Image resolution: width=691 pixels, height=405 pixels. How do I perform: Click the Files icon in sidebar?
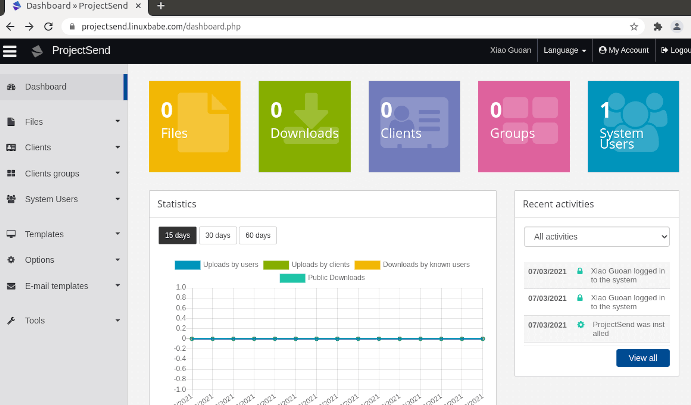[x=11, y=122]
